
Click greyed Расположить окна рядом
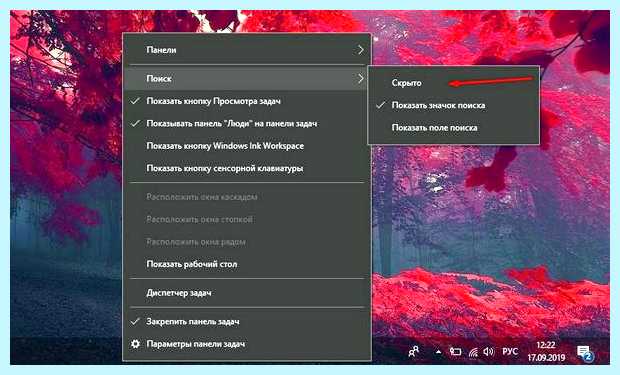click(247, 242)
